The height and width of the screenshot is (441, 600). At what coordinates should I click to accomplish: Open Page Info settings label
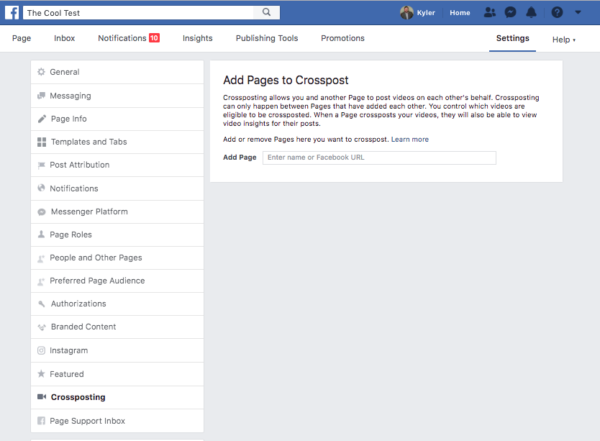pos(69,119)
